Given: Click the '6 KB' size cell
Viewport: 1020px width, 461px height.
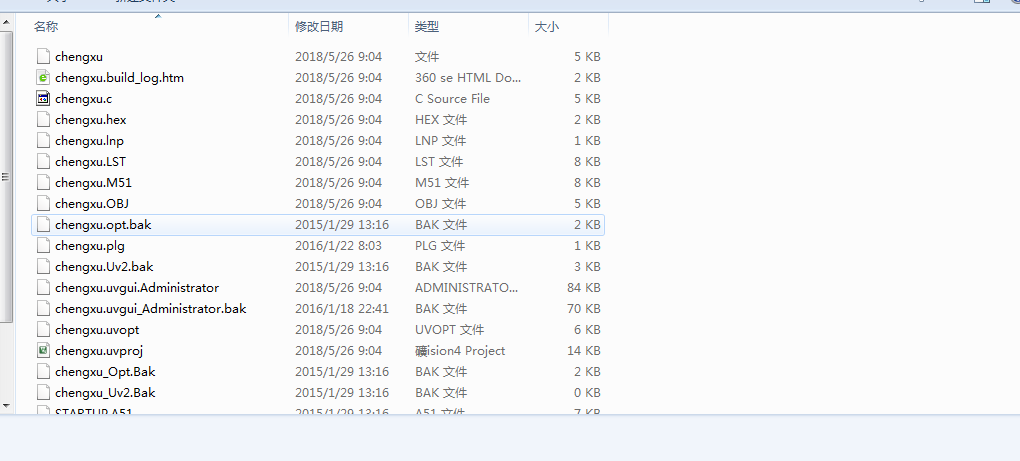Looking at the screenshot, I should click(x=587, y=330).
